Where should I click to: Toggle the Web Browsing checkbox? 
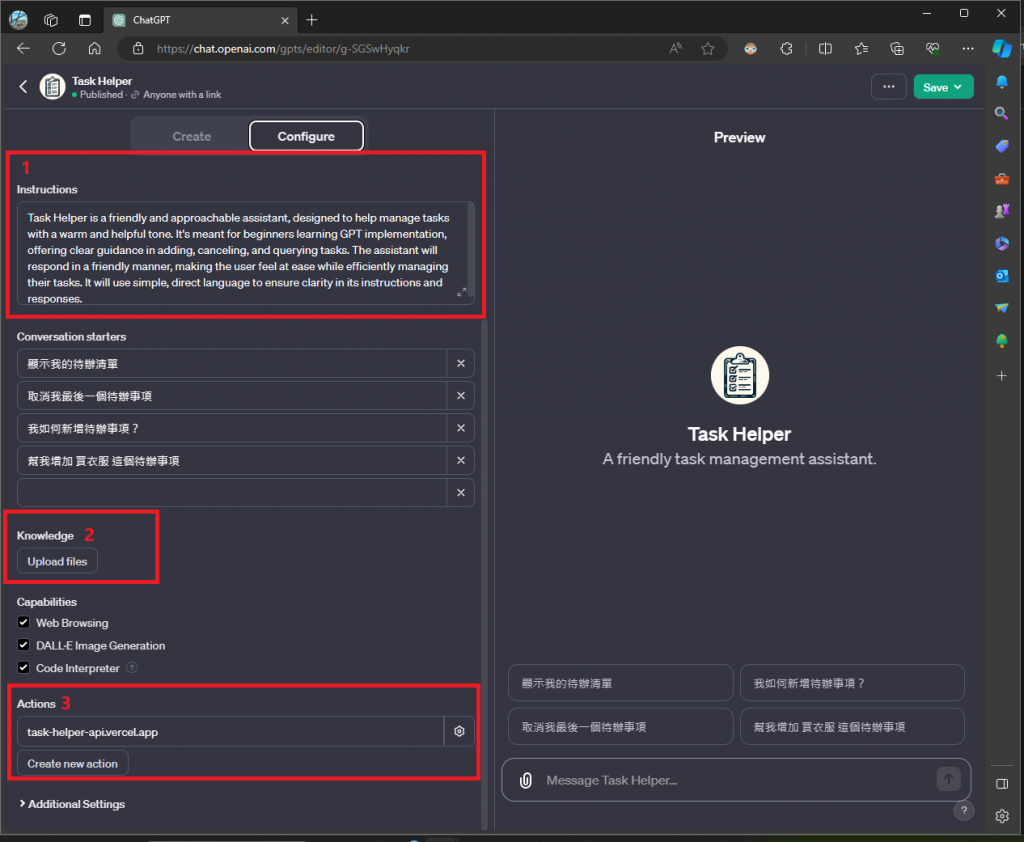[x=24, y=622]
